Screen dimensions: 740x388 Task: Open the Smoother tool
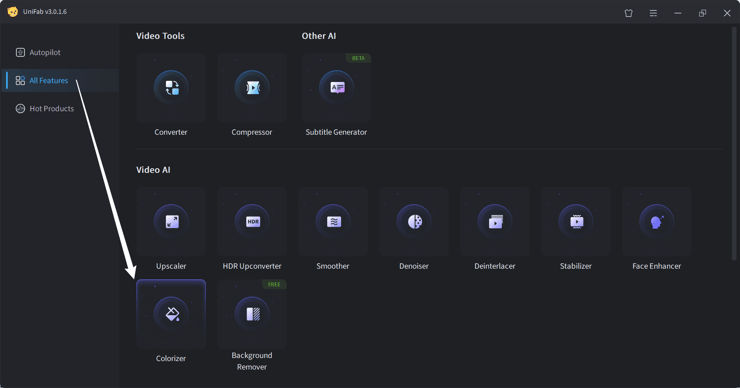333,221
